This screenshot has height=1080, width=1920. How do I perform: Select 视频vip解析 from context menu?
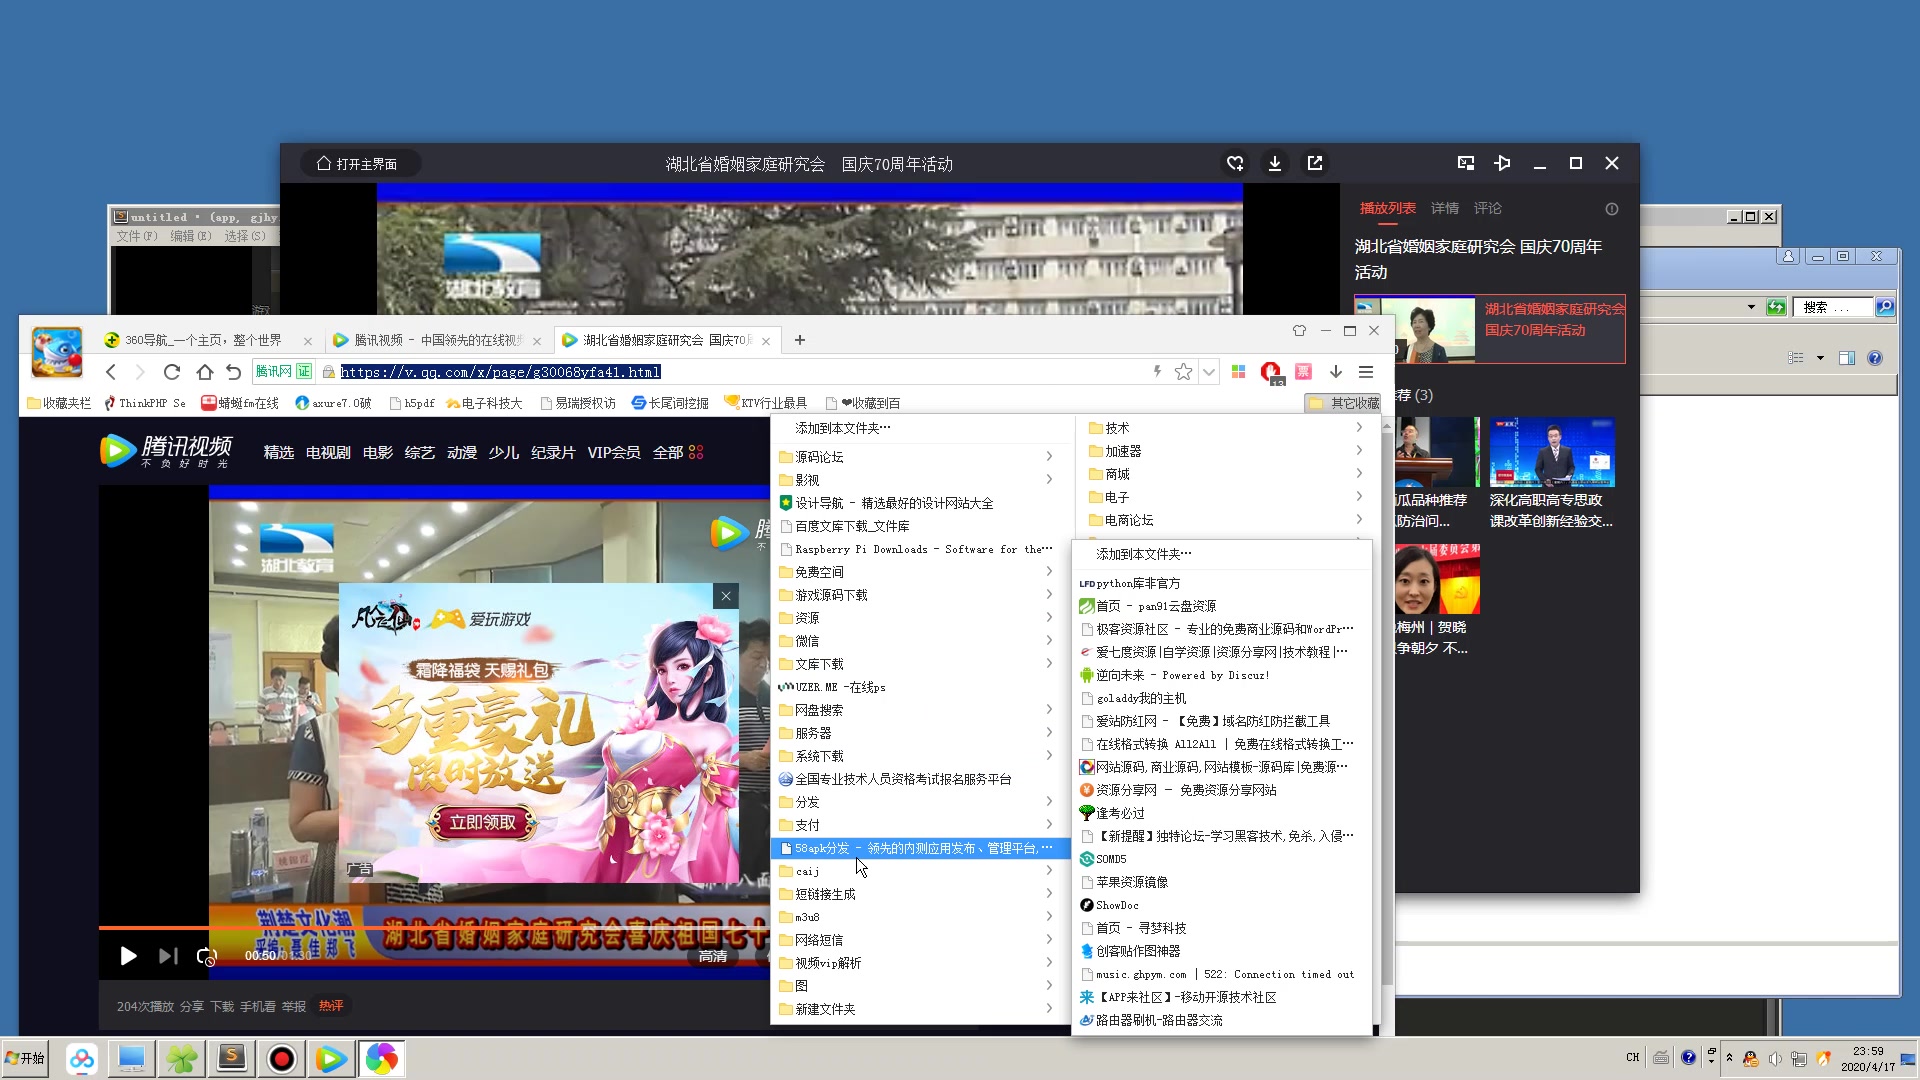pyautogui.click(x=828, y=963)
